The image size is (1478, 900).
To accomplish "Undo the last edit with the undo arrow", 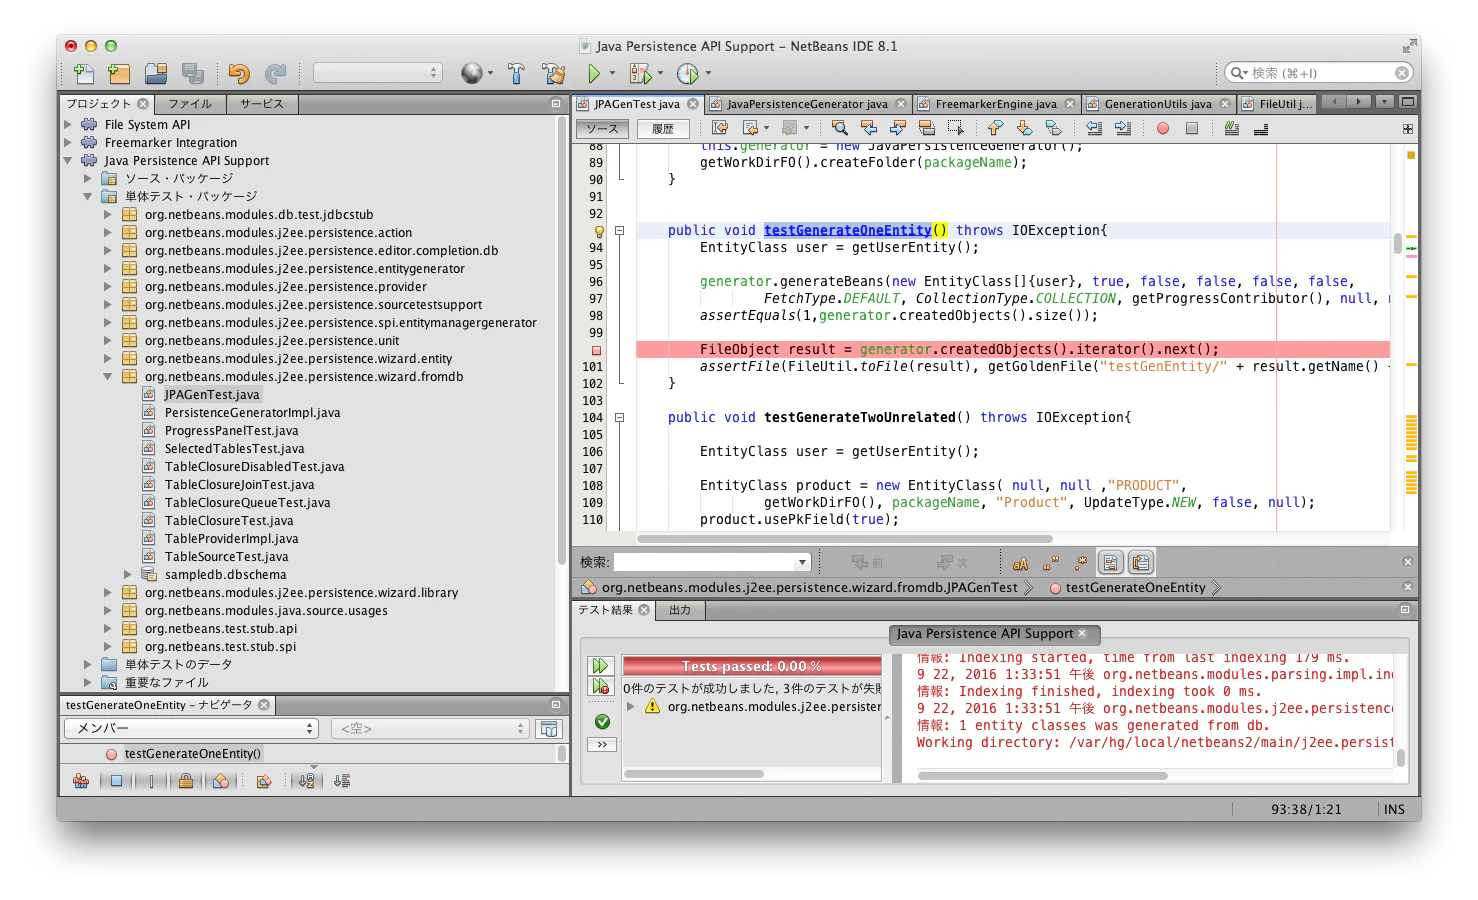I will click(238, 73).
